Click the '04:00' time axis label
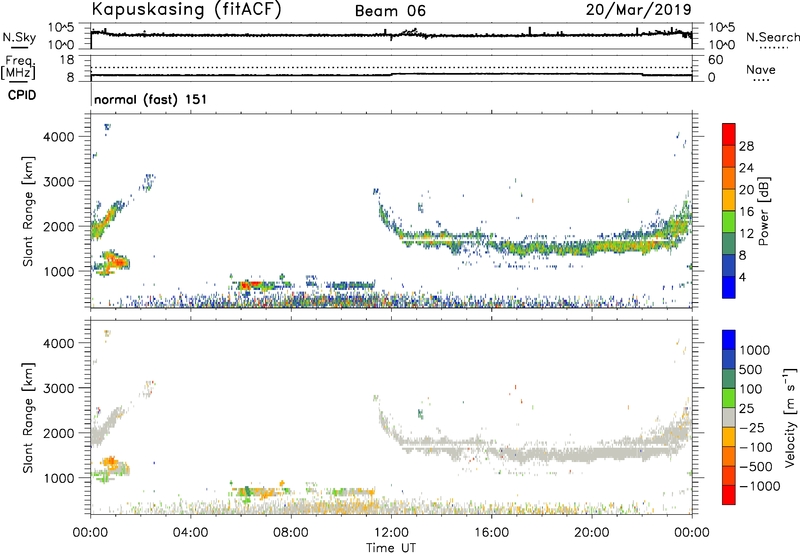This screenshot has height=554, width=800. (x=191, y=533)
